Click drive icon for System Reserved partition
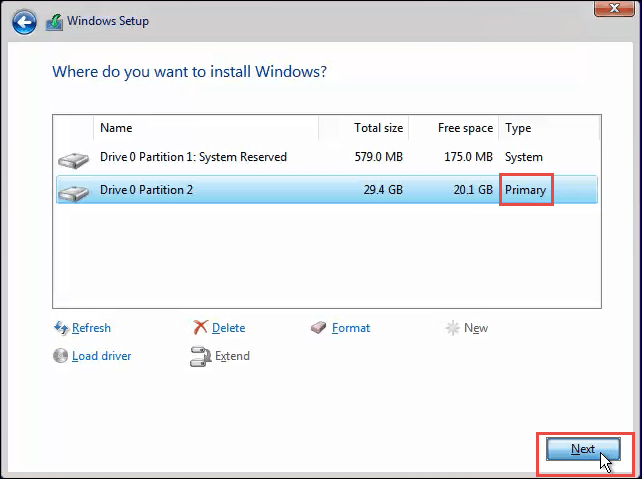Image resolution: width=642 pixels, height=479 pixels. tap(73, 158)
